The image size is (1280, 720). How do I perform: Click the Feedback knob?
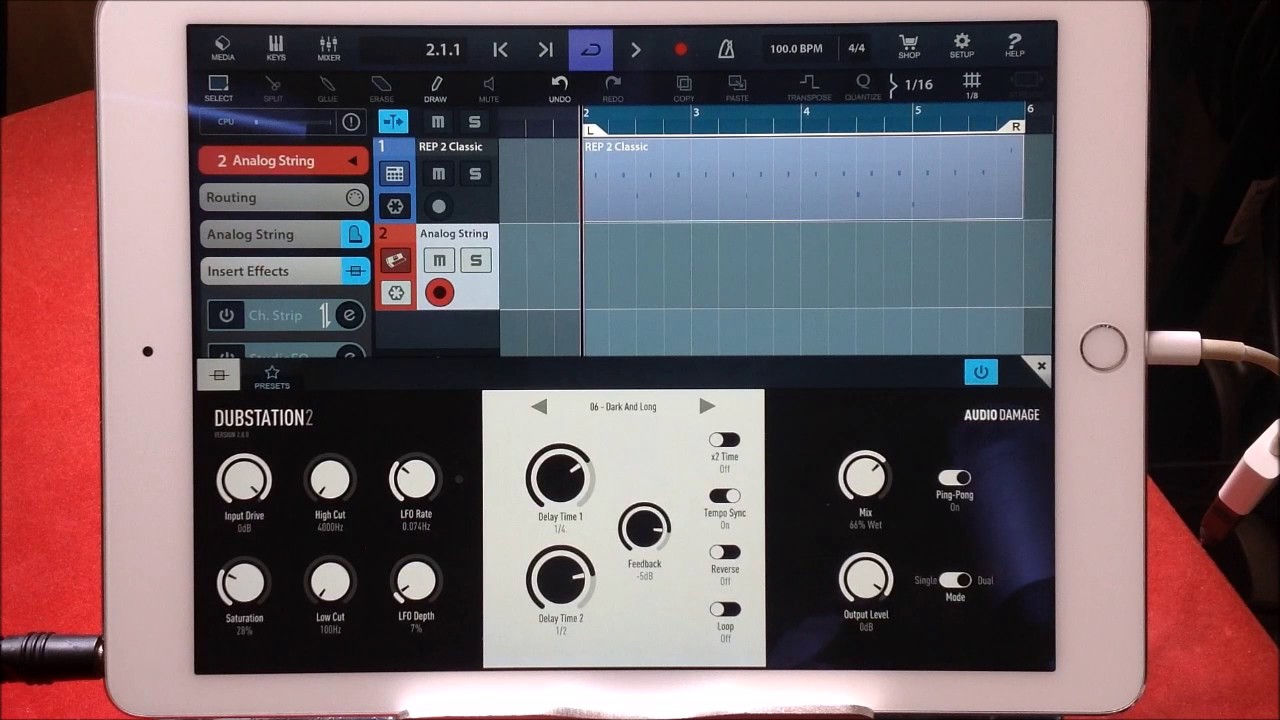point(645,528)
